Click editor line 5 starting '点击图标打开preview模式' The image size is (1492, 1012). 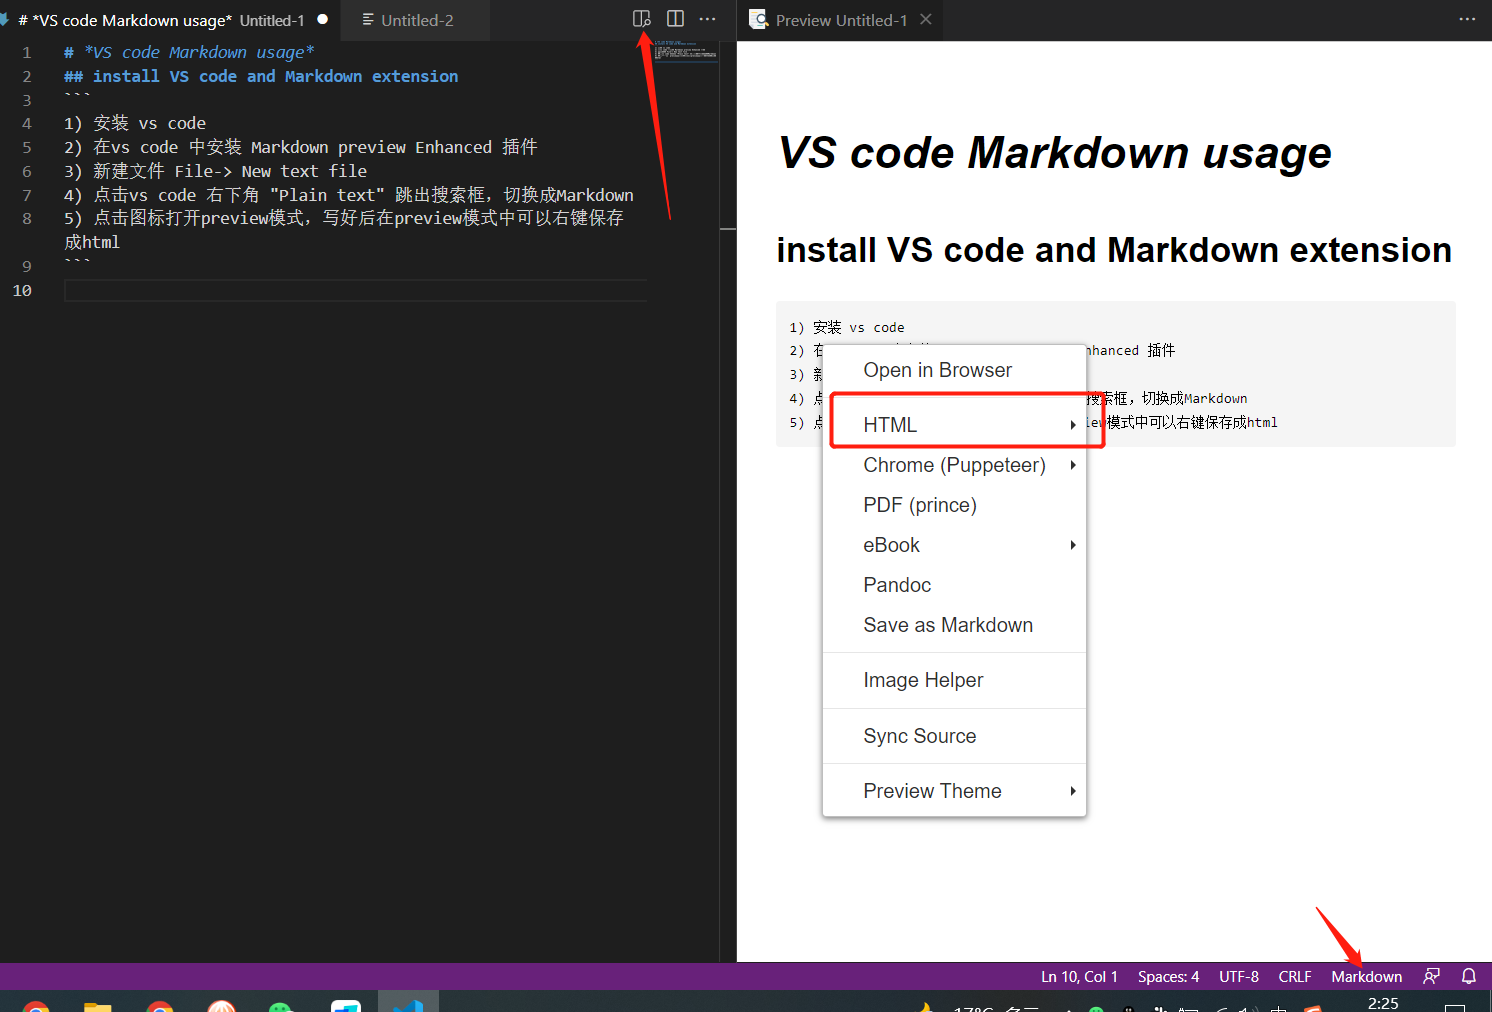pyautogui.click(x=344, y=230)
